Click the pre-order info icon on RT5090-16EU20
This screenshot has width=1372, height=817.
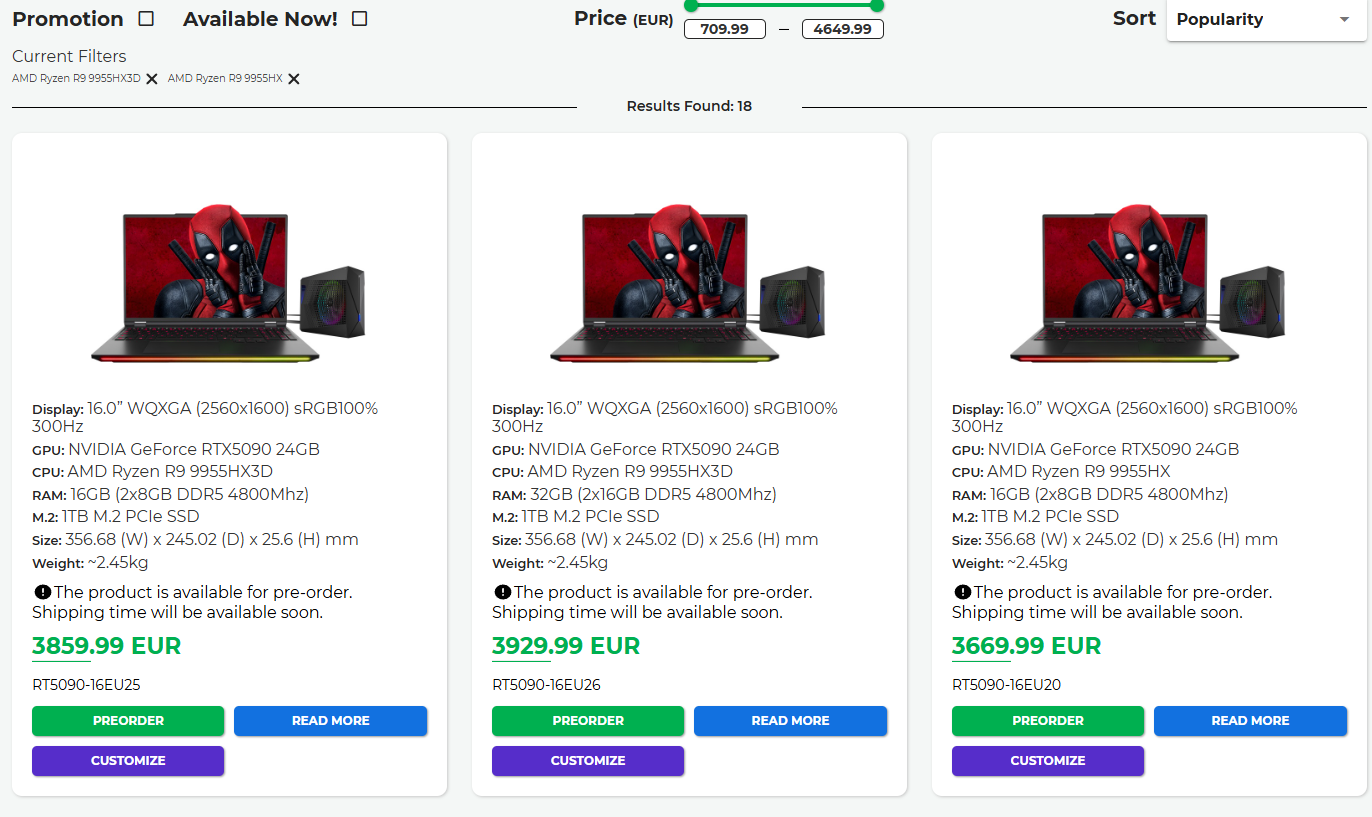click(x=961, y=592)
